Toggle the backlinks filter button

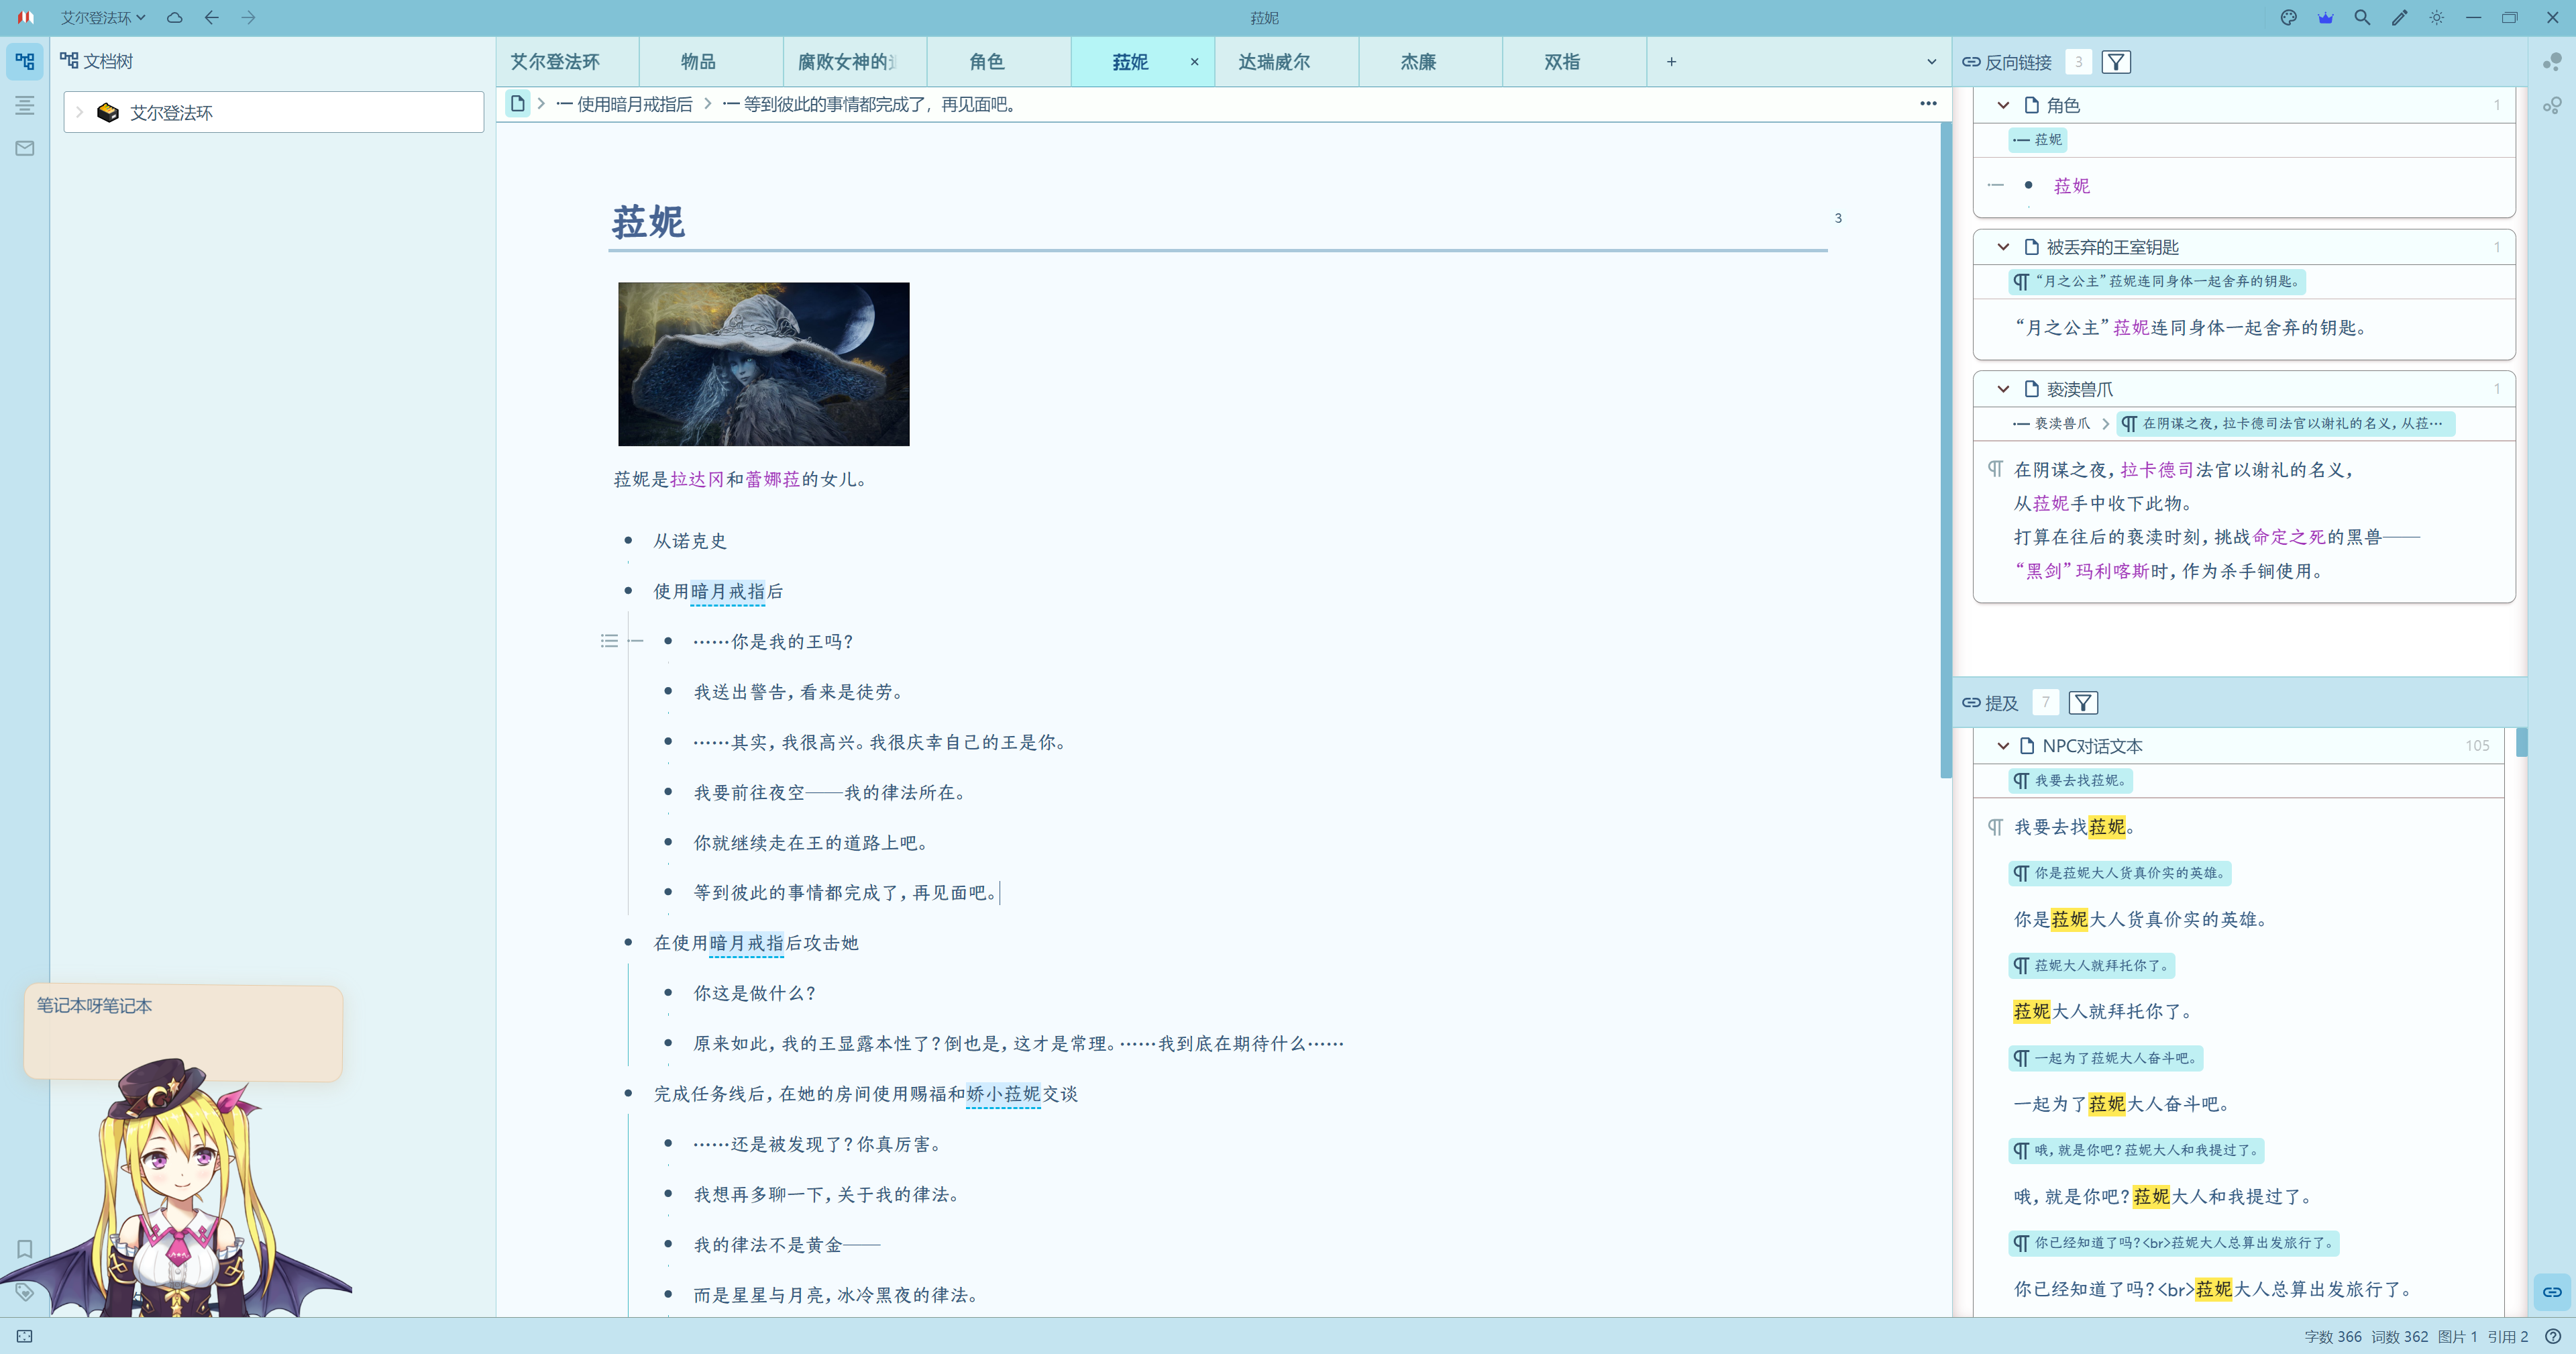tap(2116, 62)
